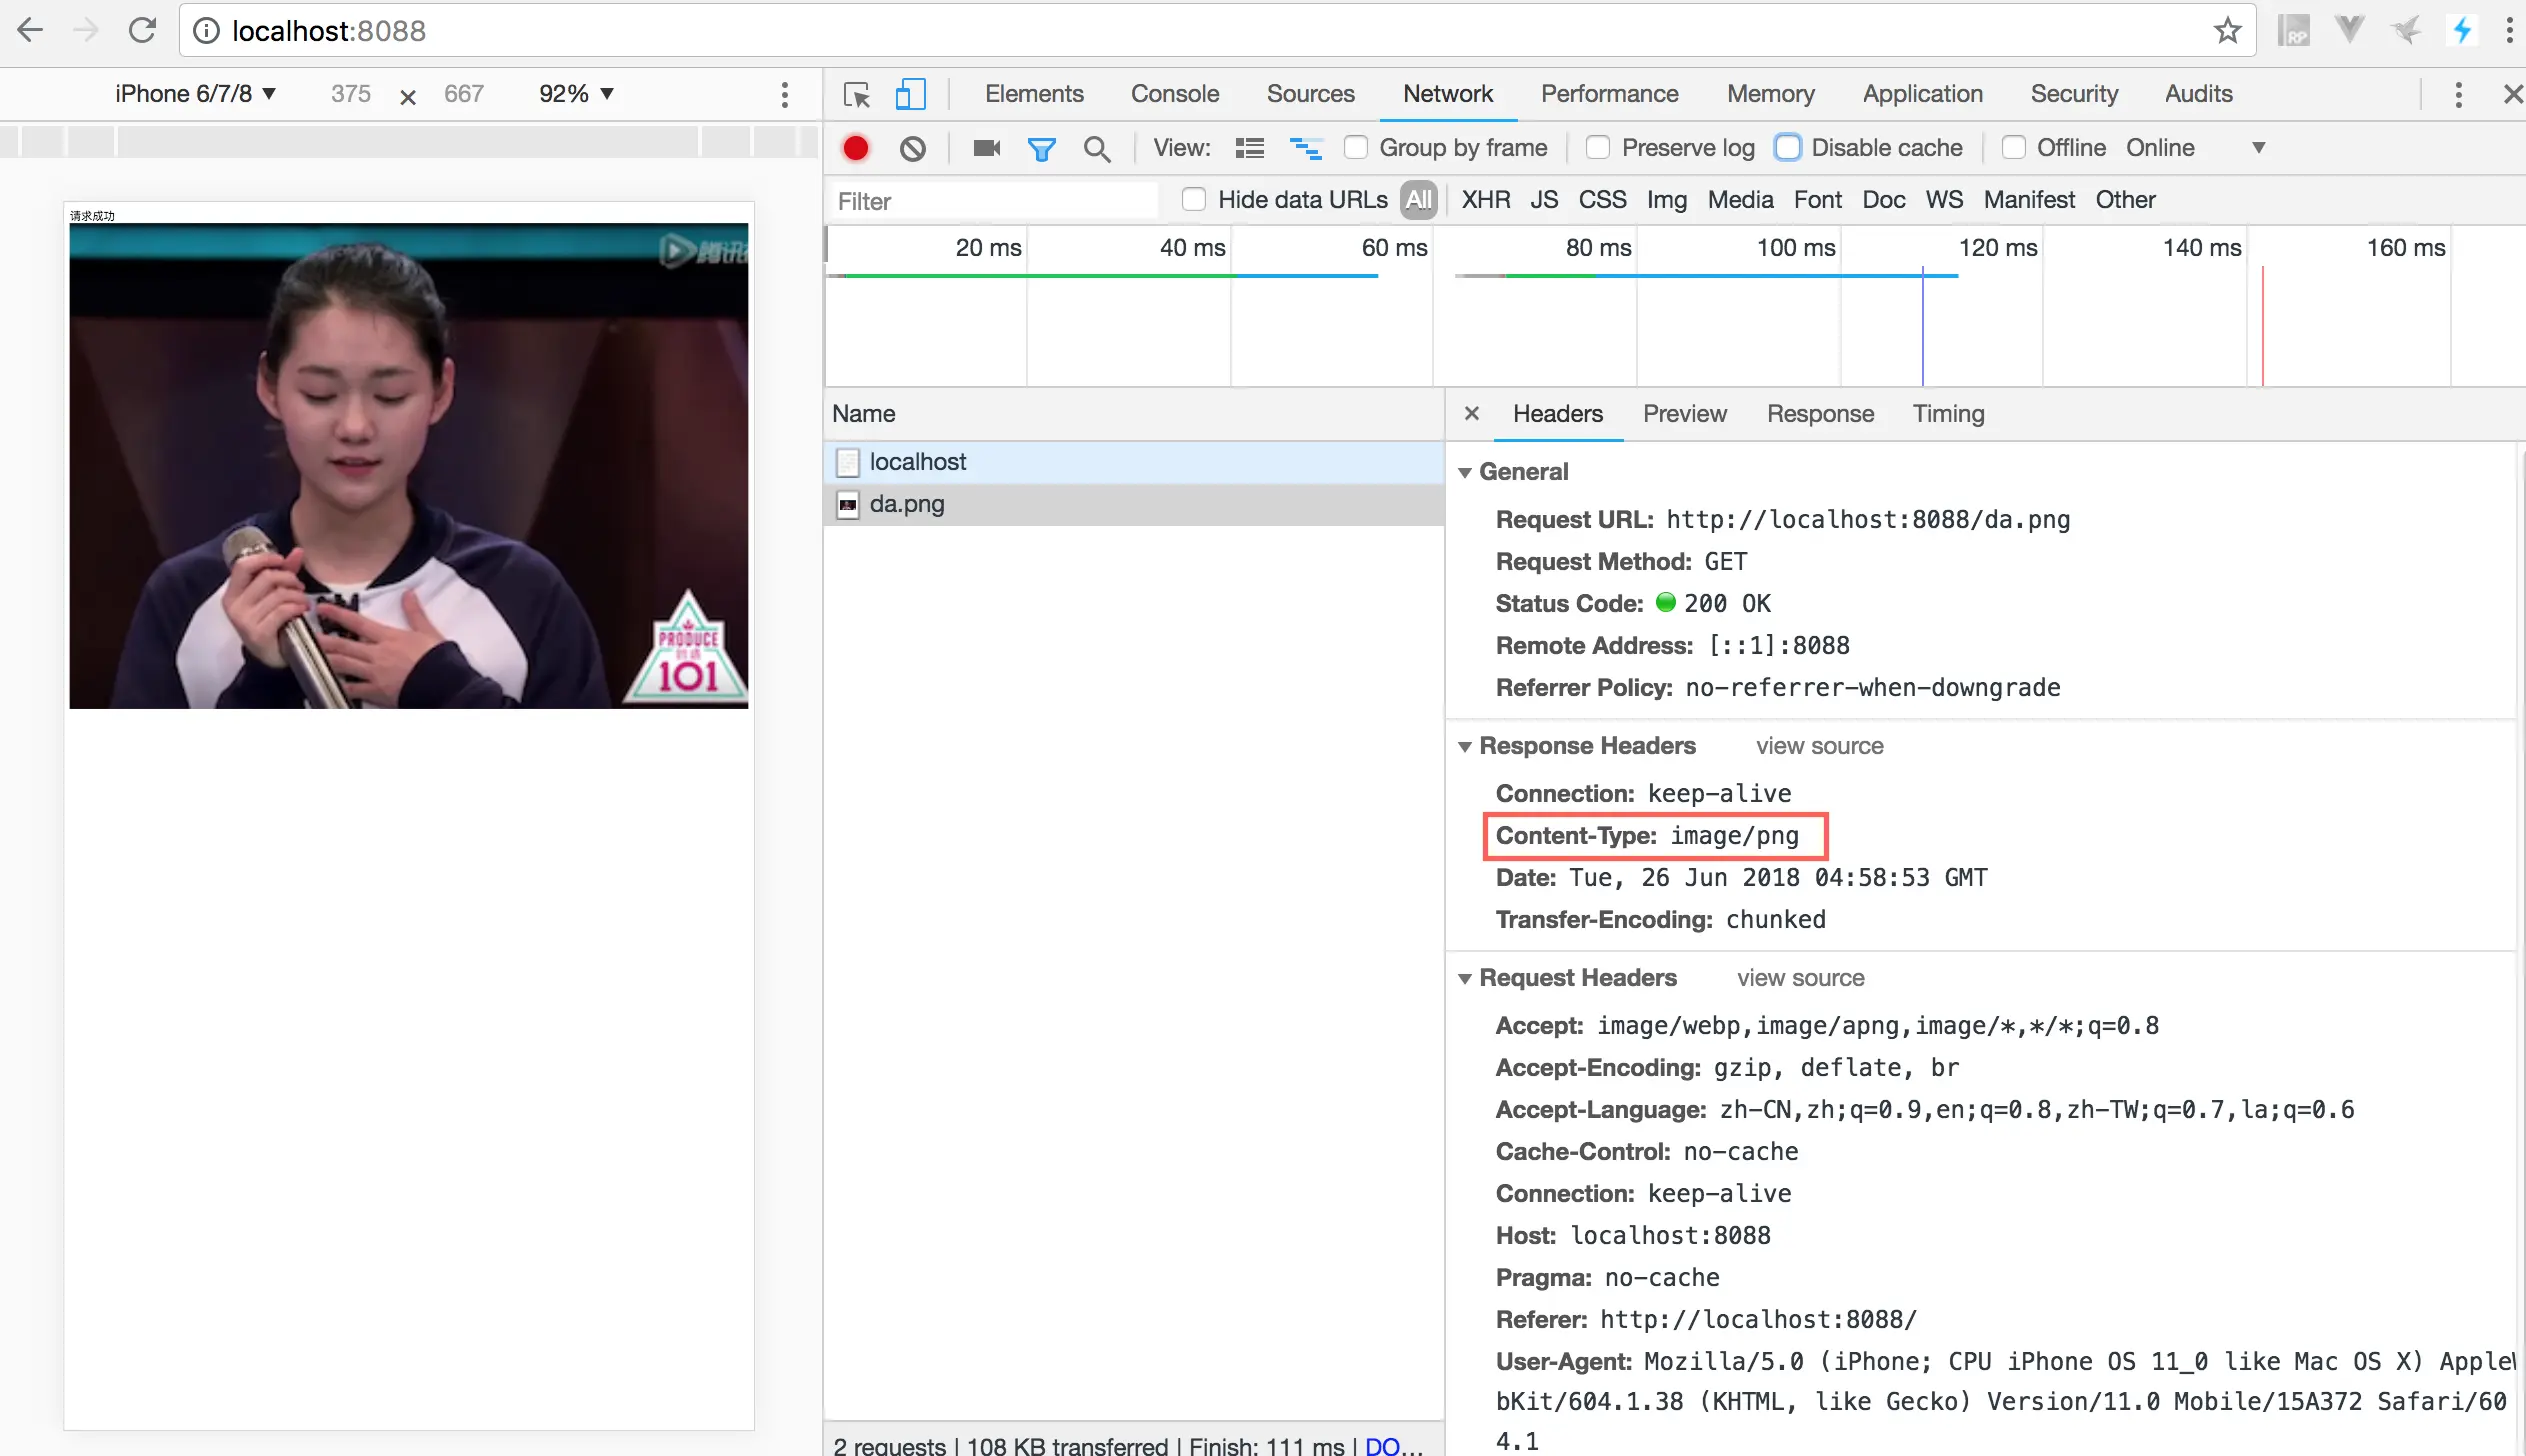The width and height of the screenshot is (2526, 1456).
Task: Click the Filter text input field
Action: pyautogui.click(x=995, y=201)
